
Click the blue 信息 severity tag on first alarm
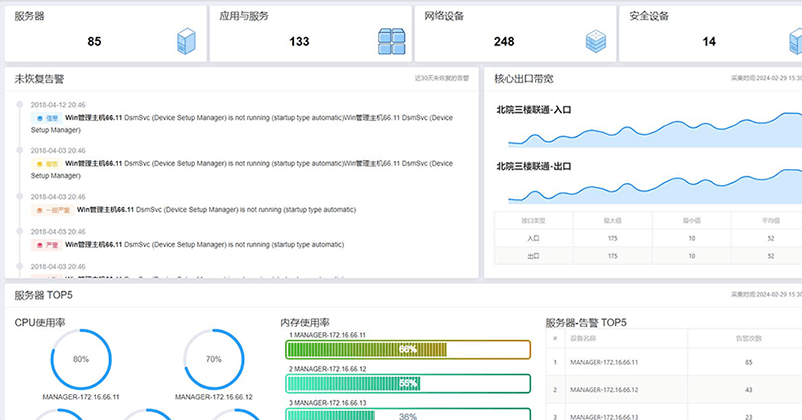(x=53, y=118)
